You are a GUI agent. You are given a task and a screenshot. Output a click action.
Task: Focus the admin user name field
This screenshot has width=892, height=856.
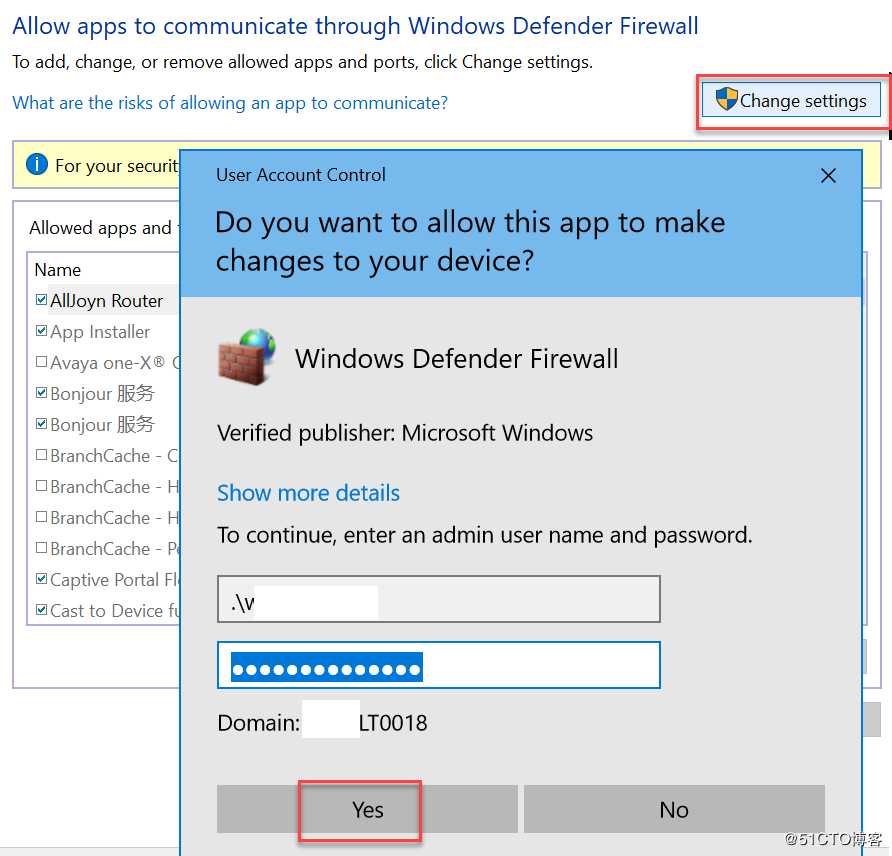pos(439,599)
